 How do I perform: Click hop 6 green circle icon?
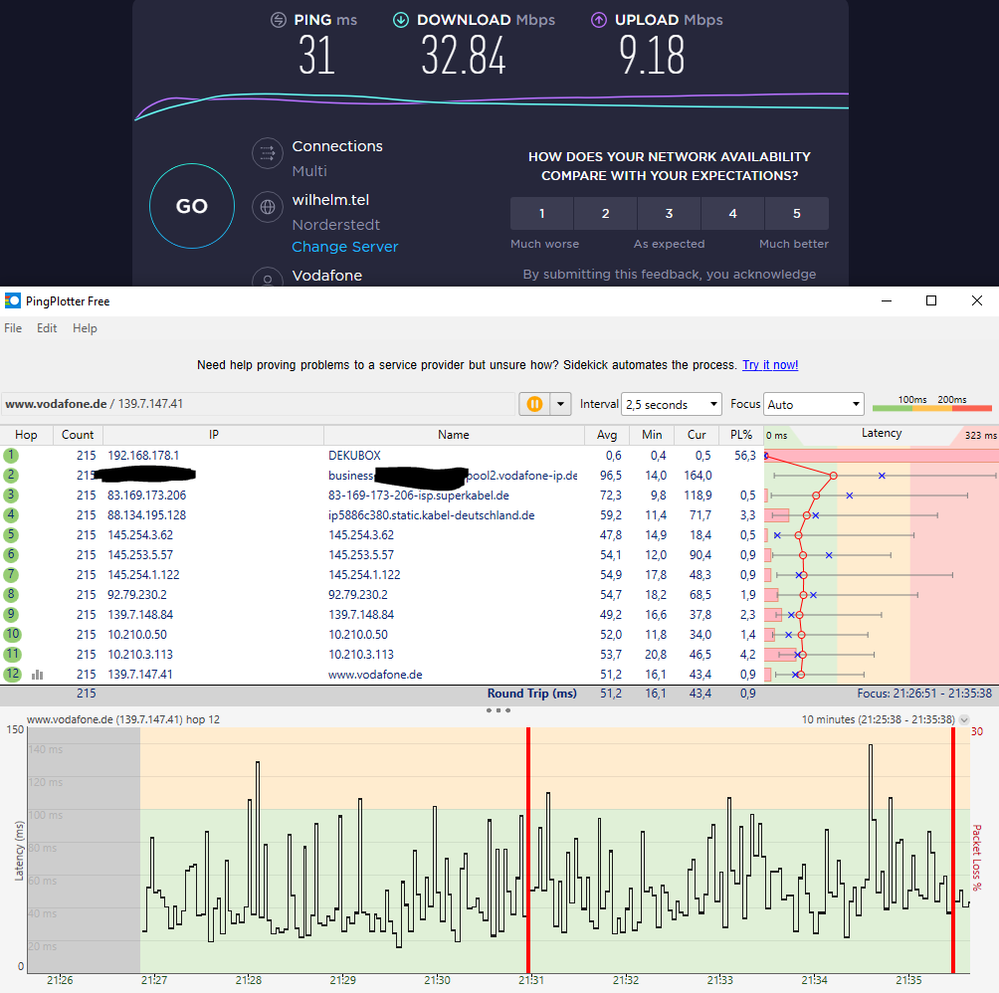(11, 554)
